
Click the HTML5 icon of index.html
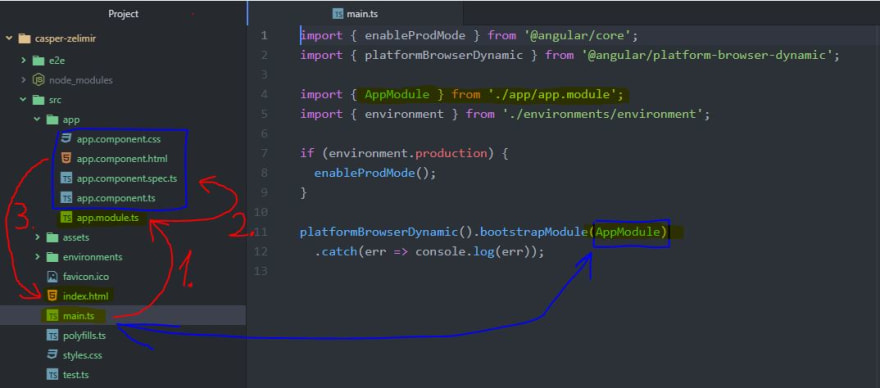53,295
